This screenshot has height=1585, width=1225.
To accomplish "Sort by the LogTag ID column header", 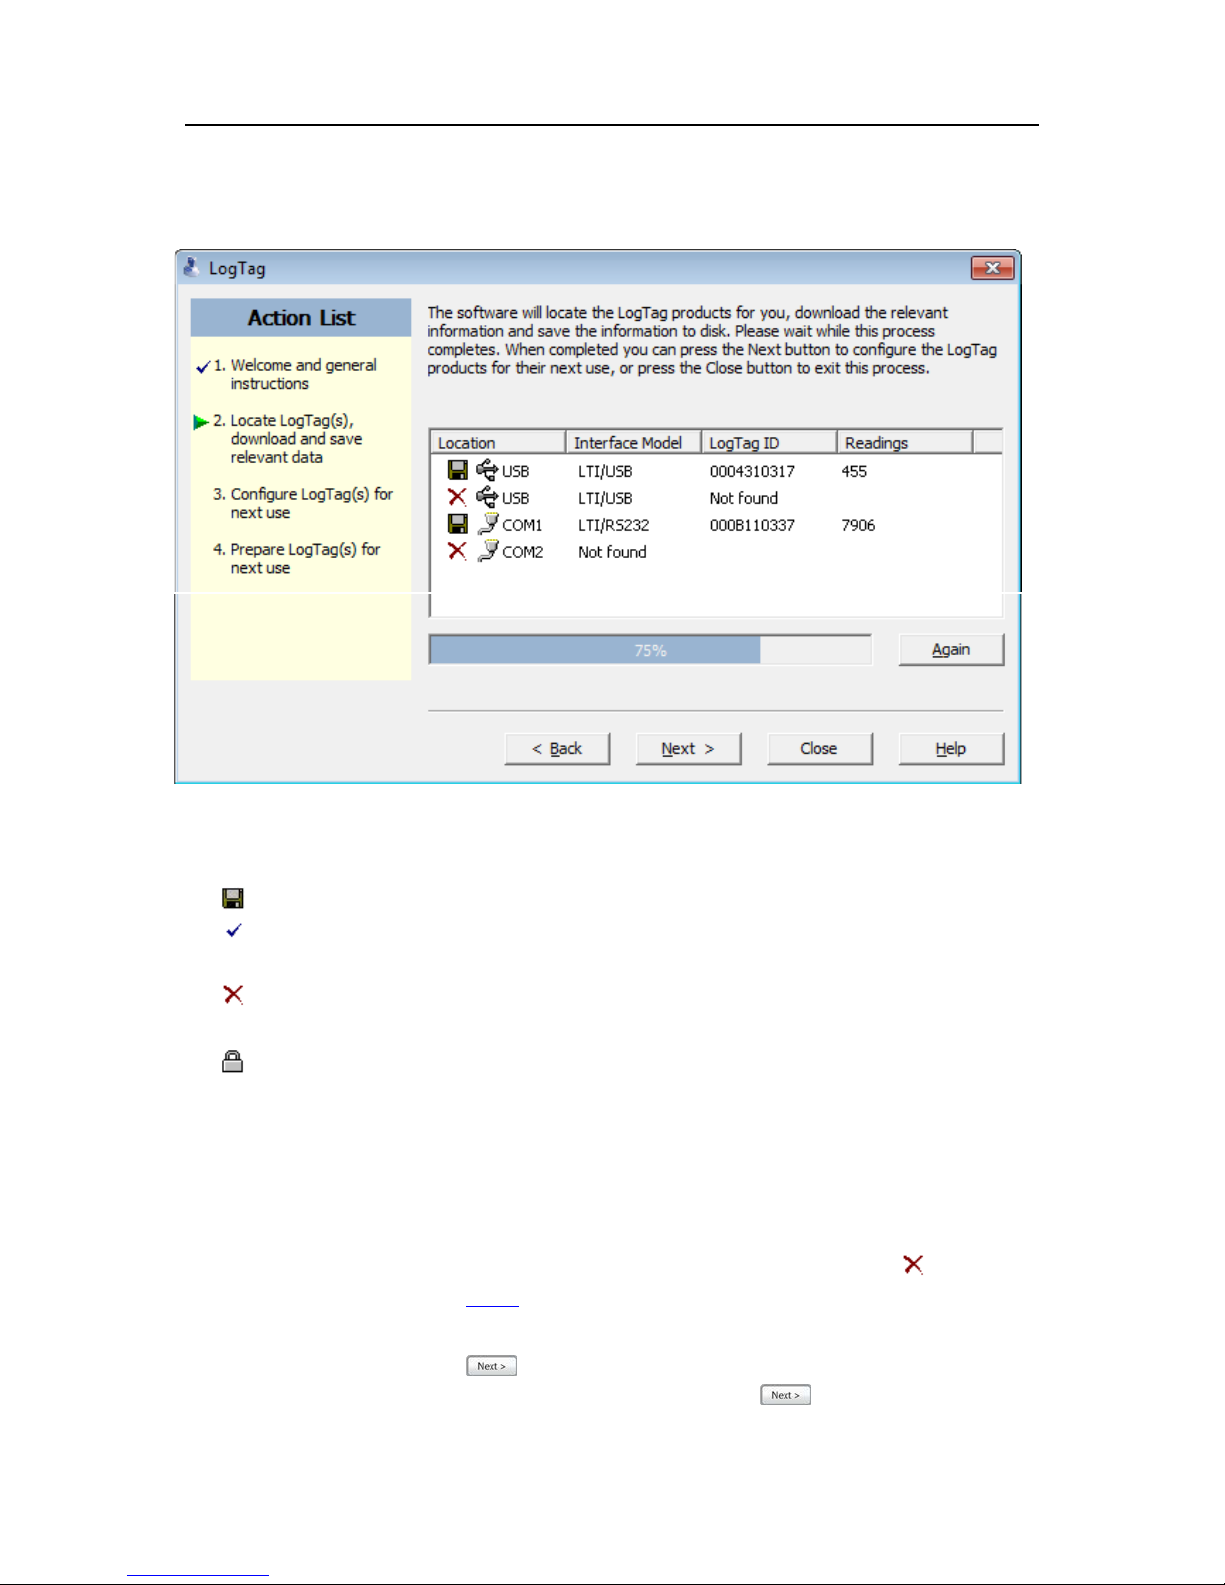I will (x=769, y=442).
